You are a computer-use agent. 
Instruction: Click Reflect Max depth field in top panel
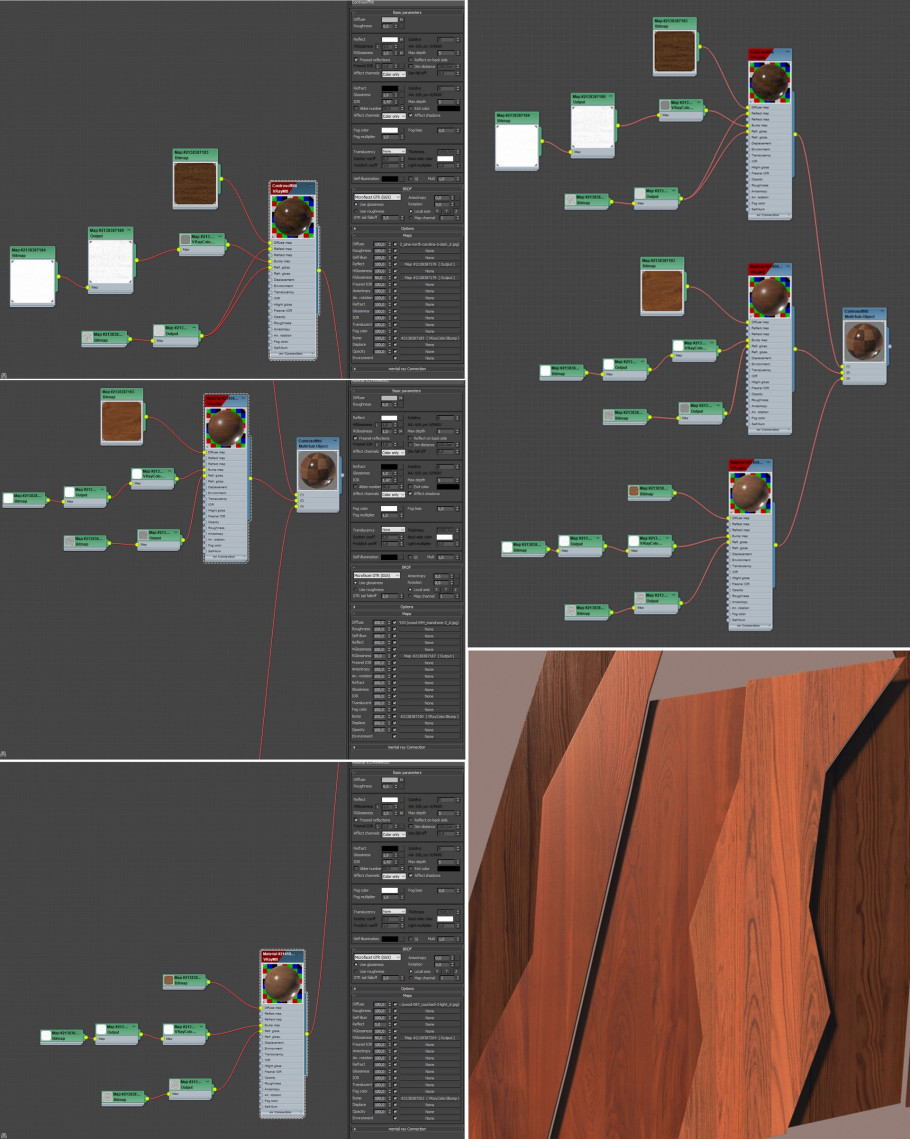click(x=447, y=52)
